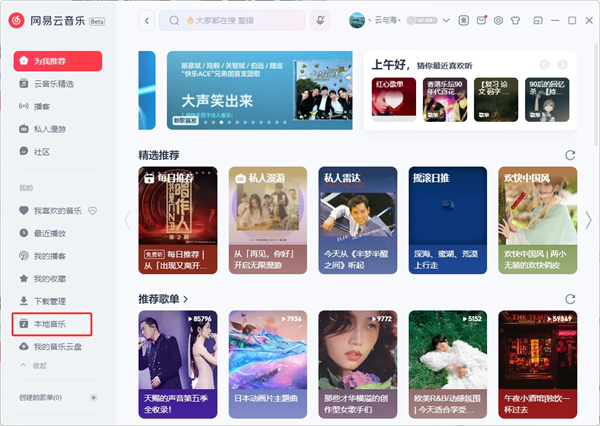This screenshot has width=600, height=426.
Task: Expand the user account dropdown arrow
Action: click(x=448, y=20)
